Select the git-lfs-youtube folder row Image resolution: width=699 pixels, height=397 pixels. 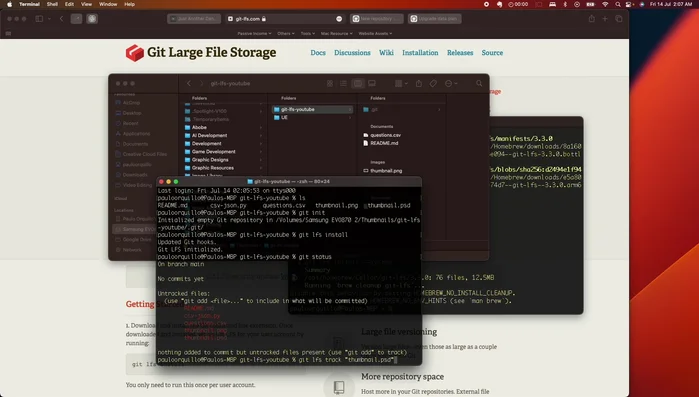tap(312, 109)
